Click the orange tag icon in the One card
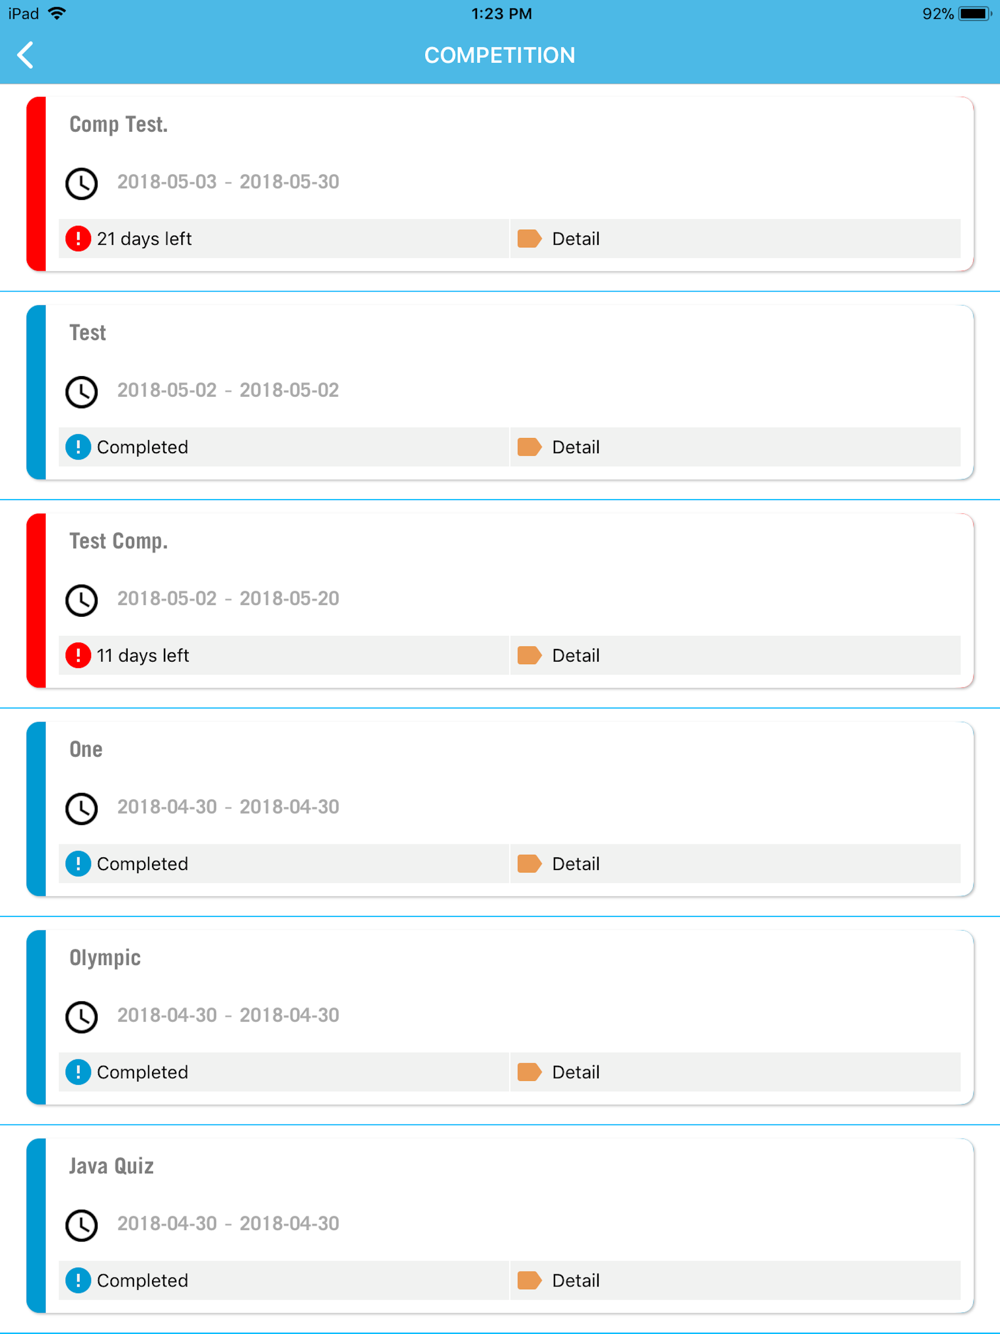The height and width of the screenshot is (1334, 1000). pyautogui.click(x=529, y=864)
